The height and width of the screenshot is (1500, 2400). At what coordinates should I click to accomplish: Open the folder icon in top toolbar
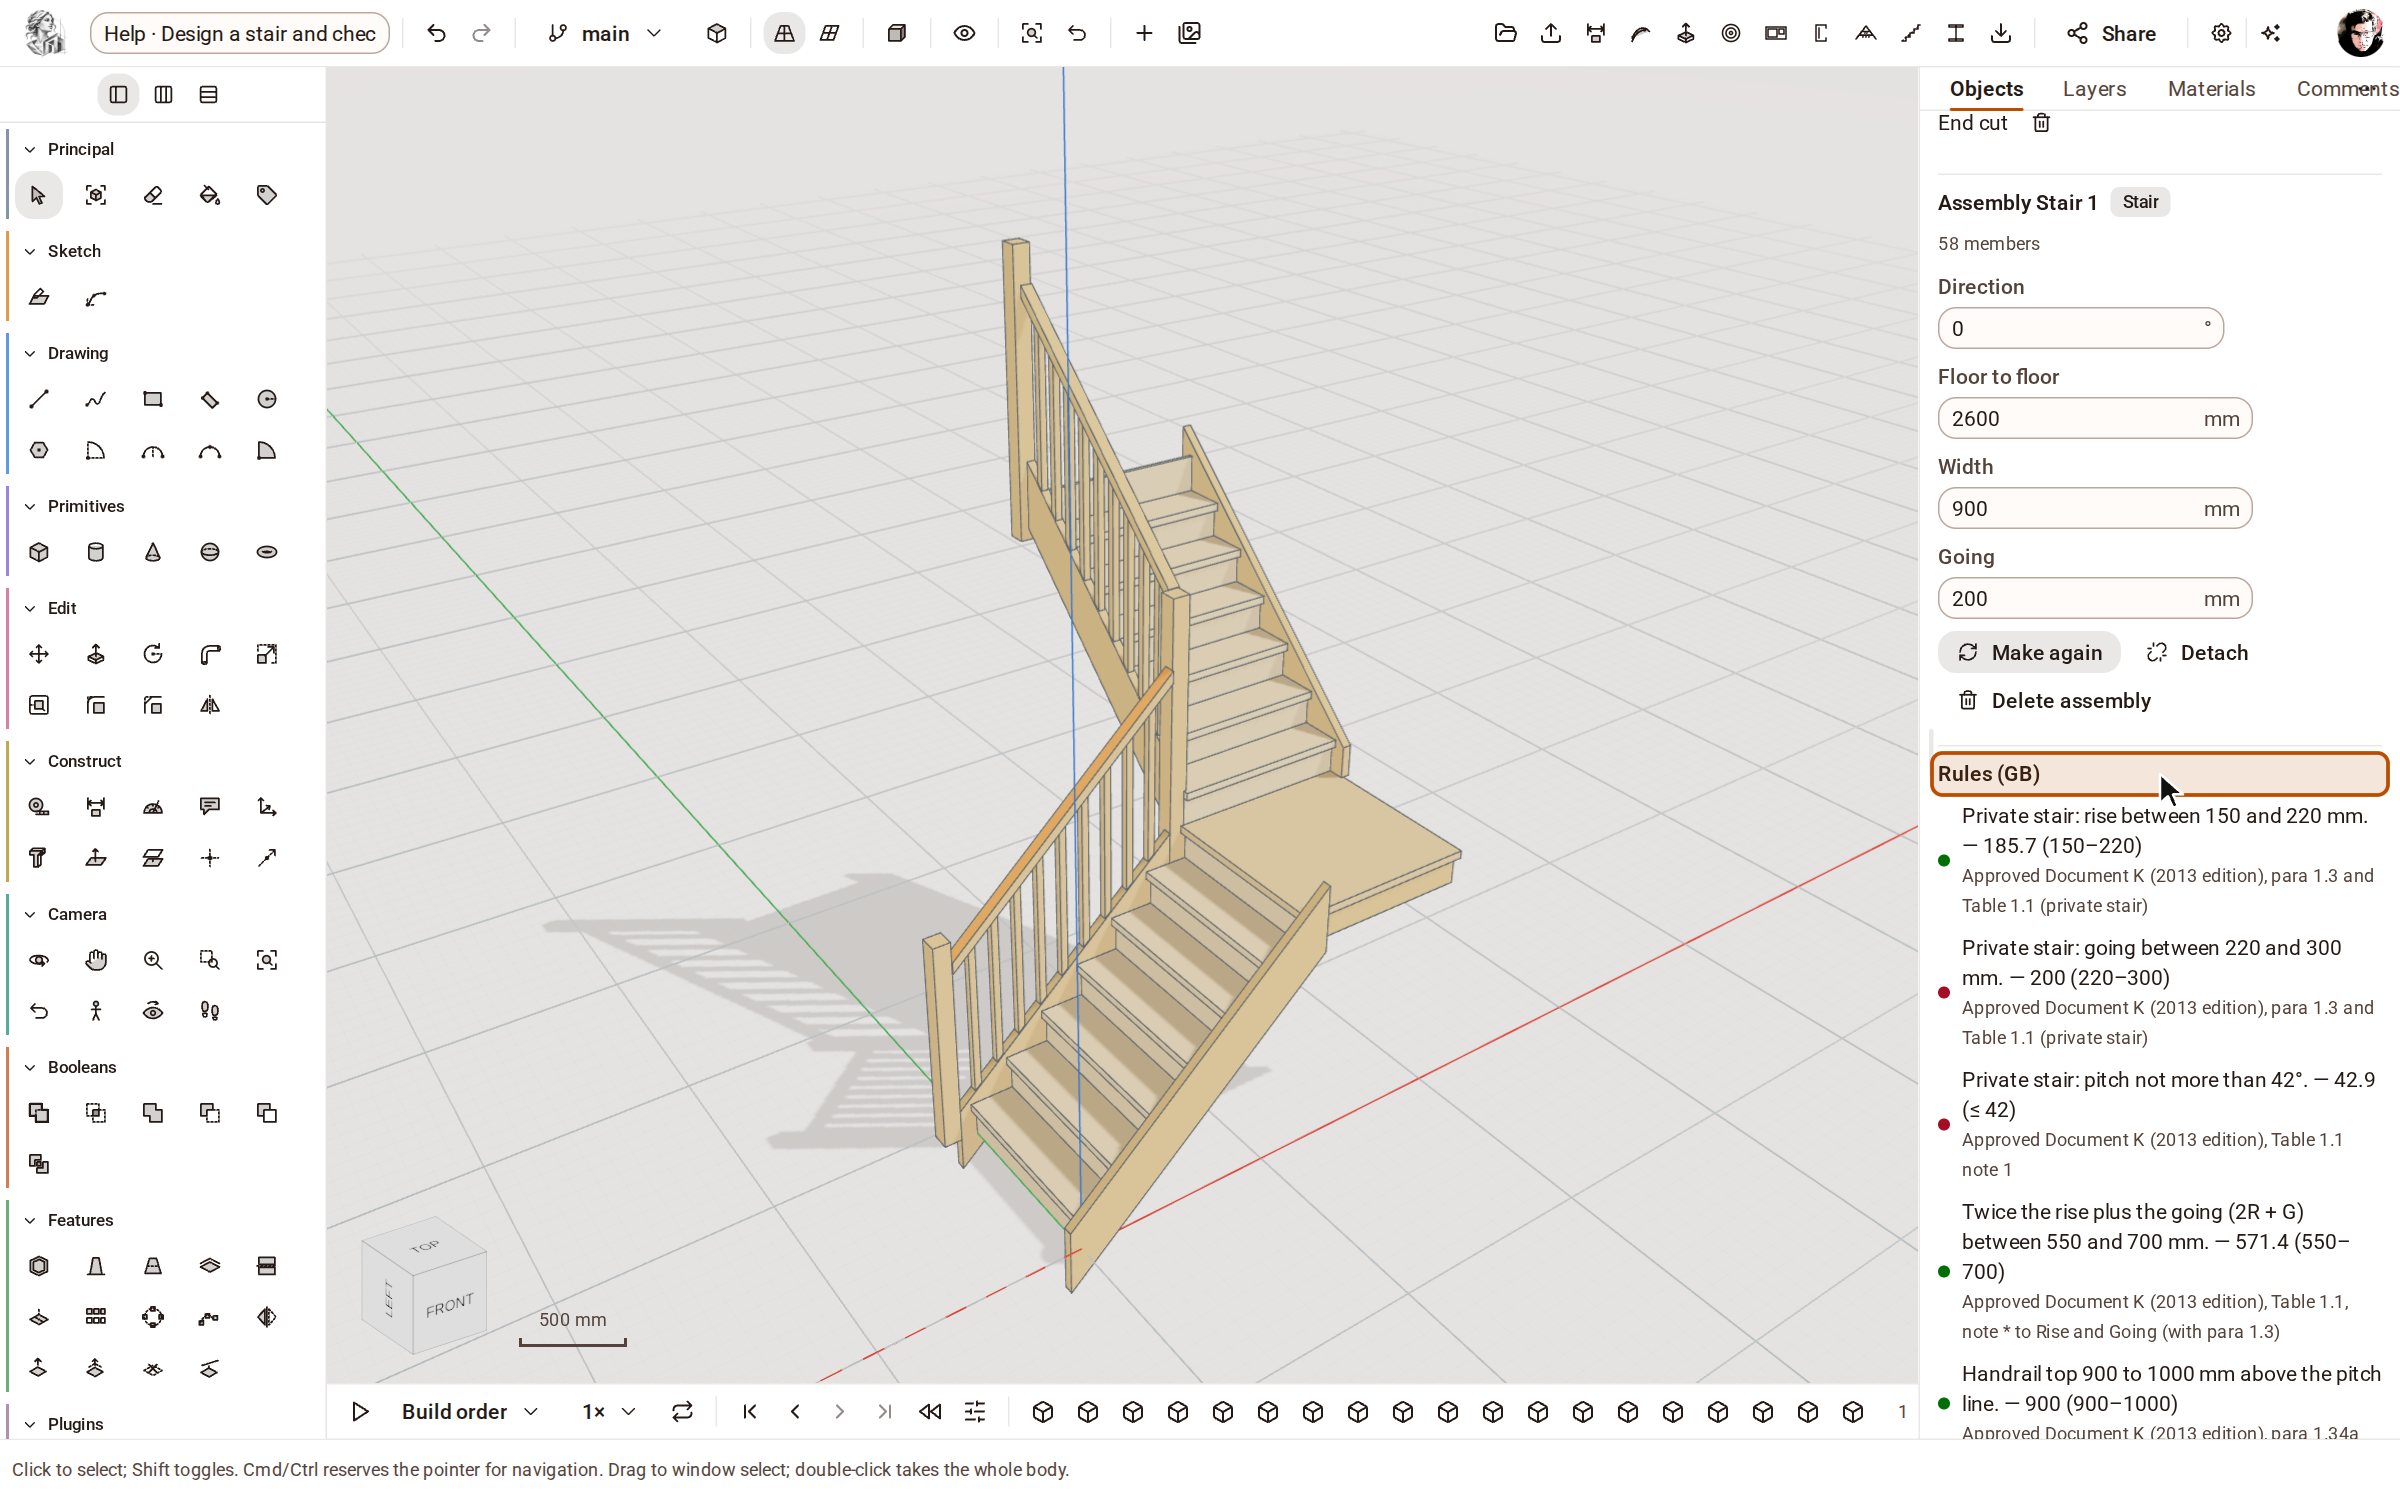click(x=1505, y=33)
